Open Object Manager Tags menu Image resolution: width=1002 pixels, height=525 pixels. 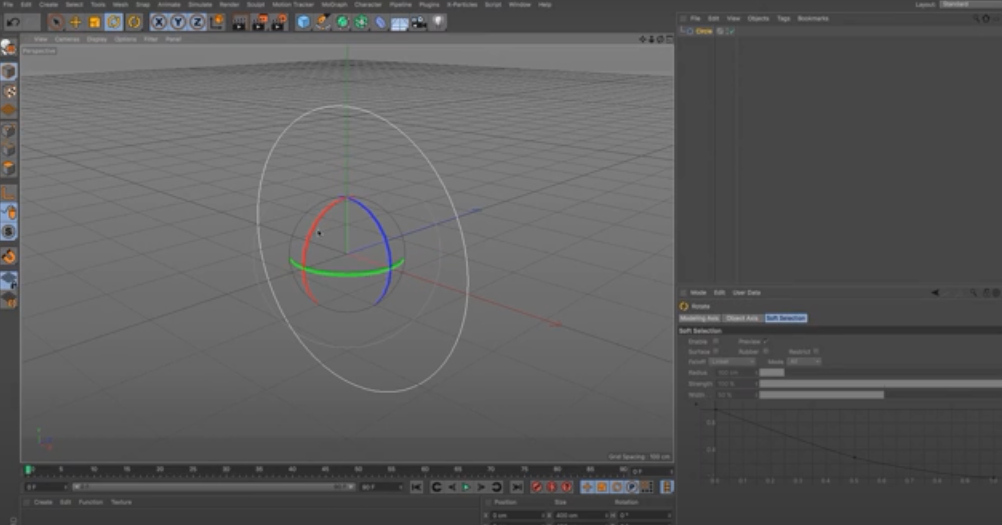click(783, 19)
